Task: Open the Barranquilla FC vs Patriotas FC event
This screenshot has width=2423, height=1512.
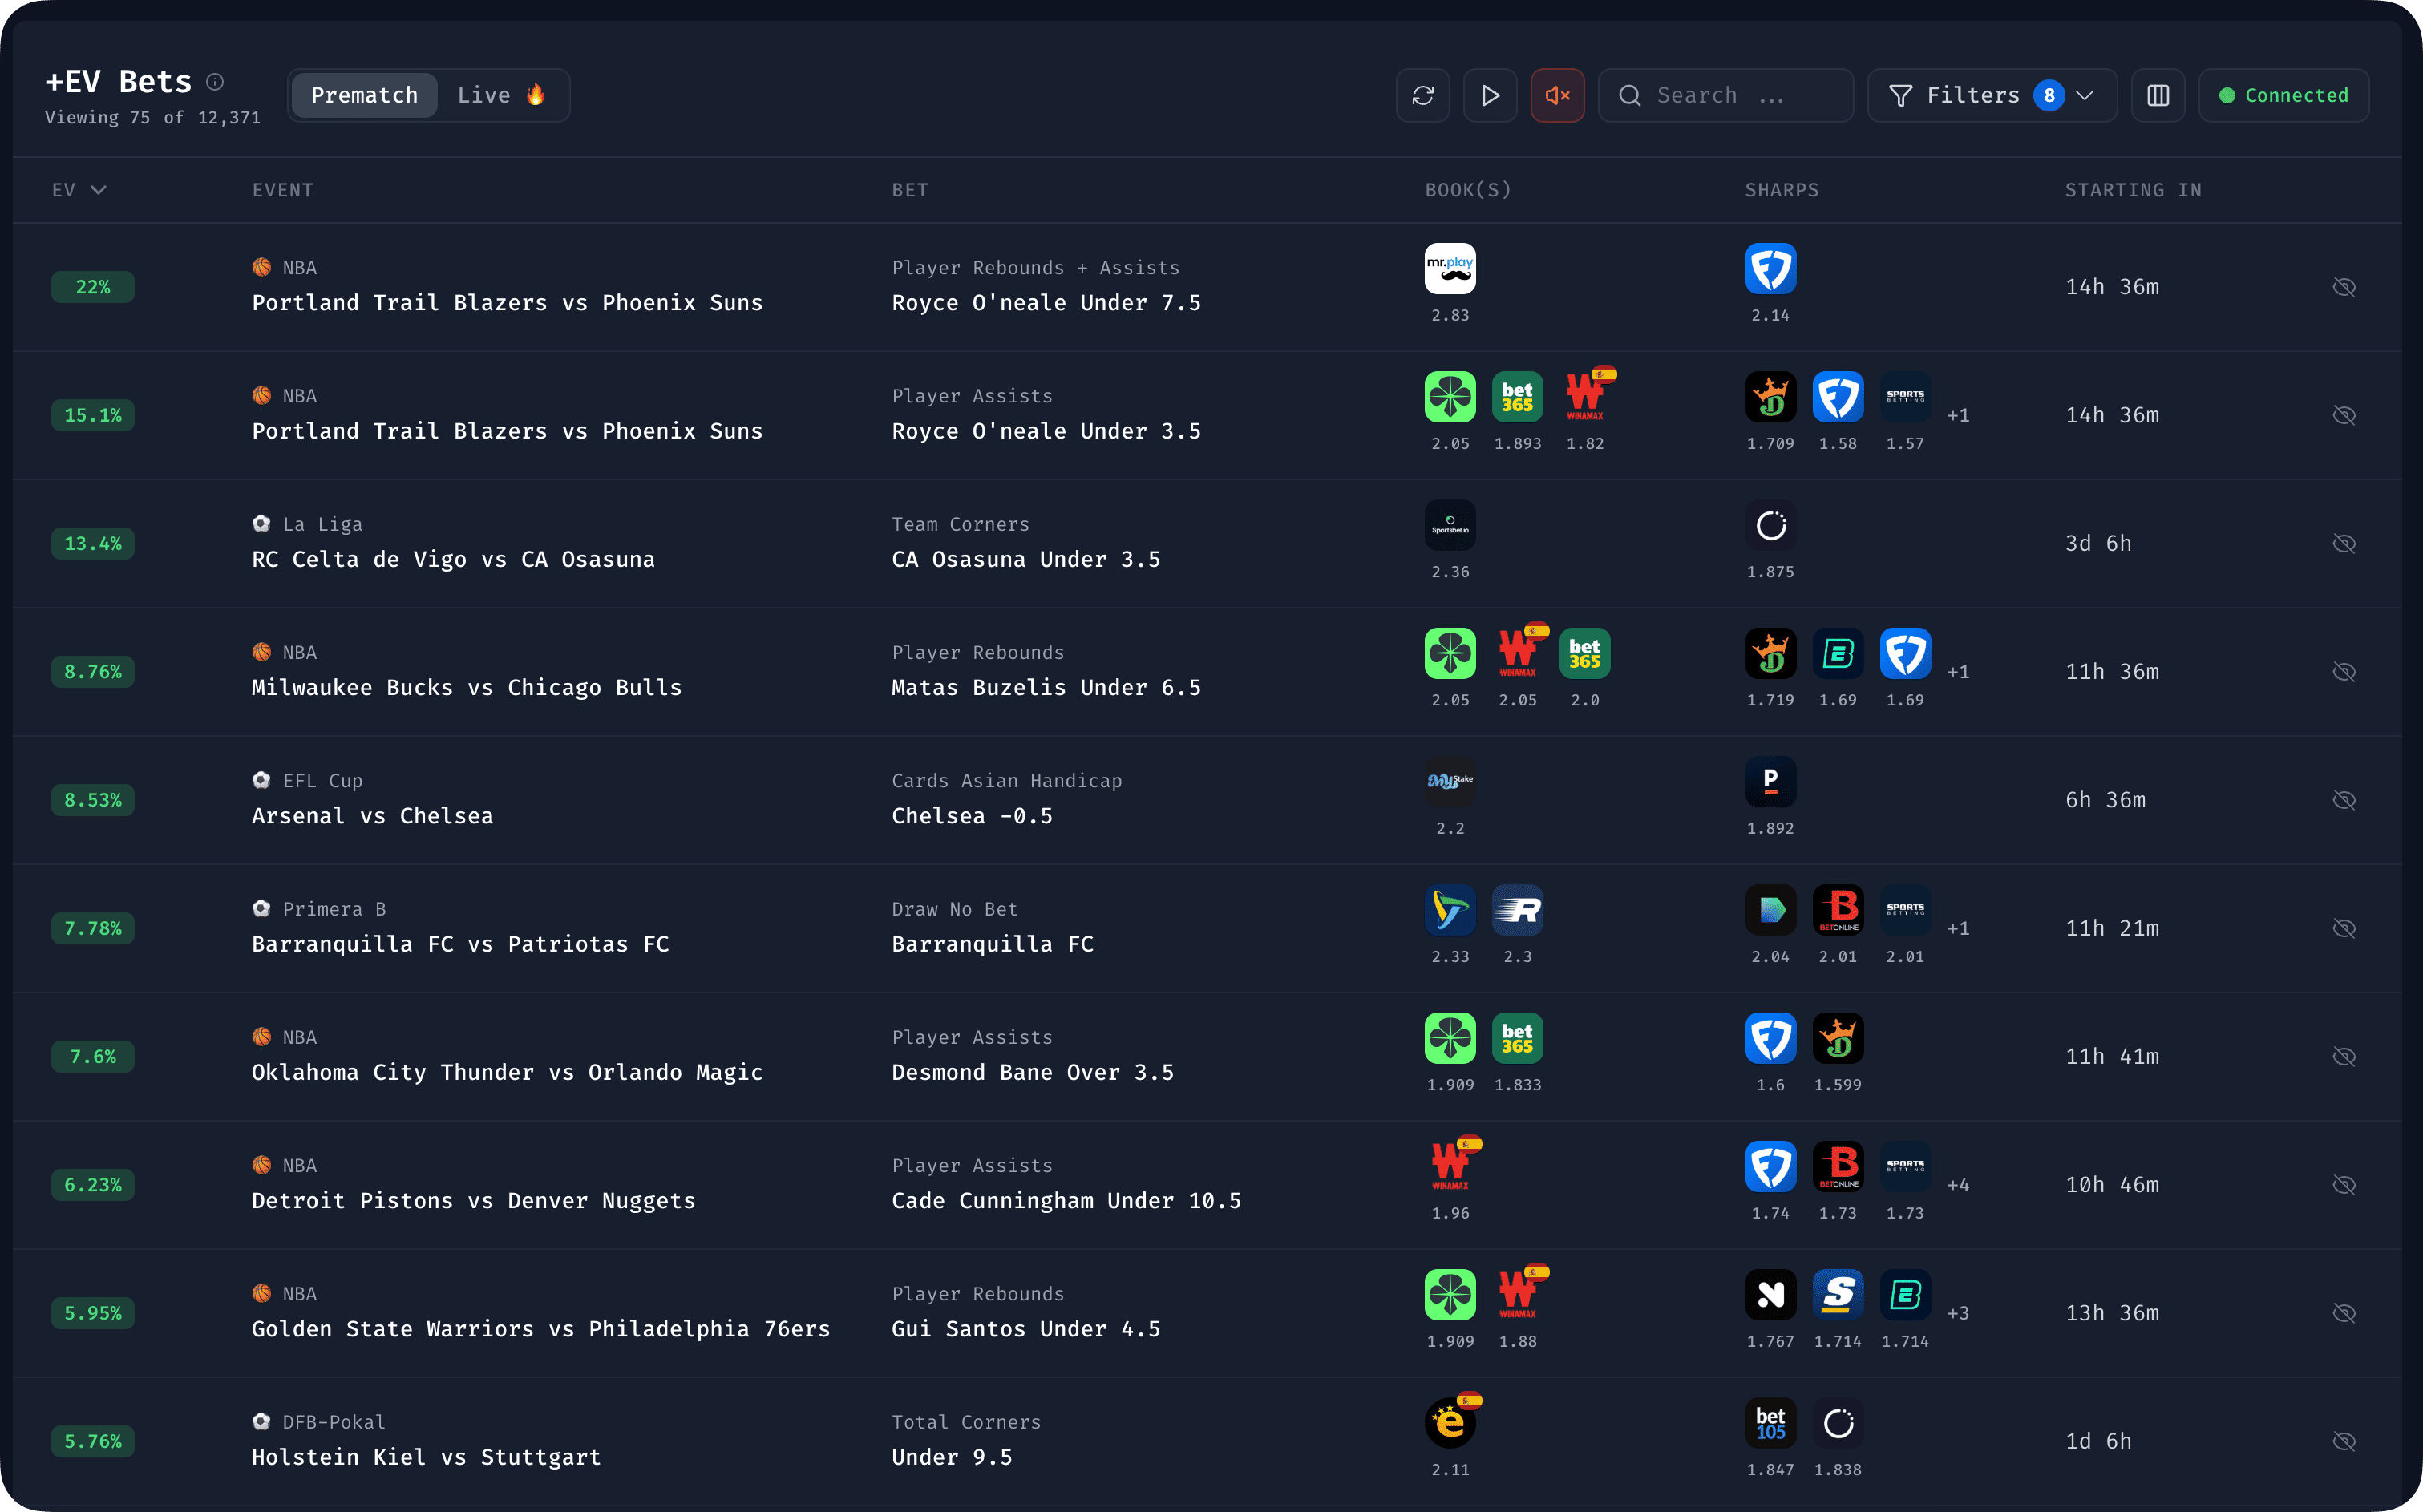Action: pos(460,943)
